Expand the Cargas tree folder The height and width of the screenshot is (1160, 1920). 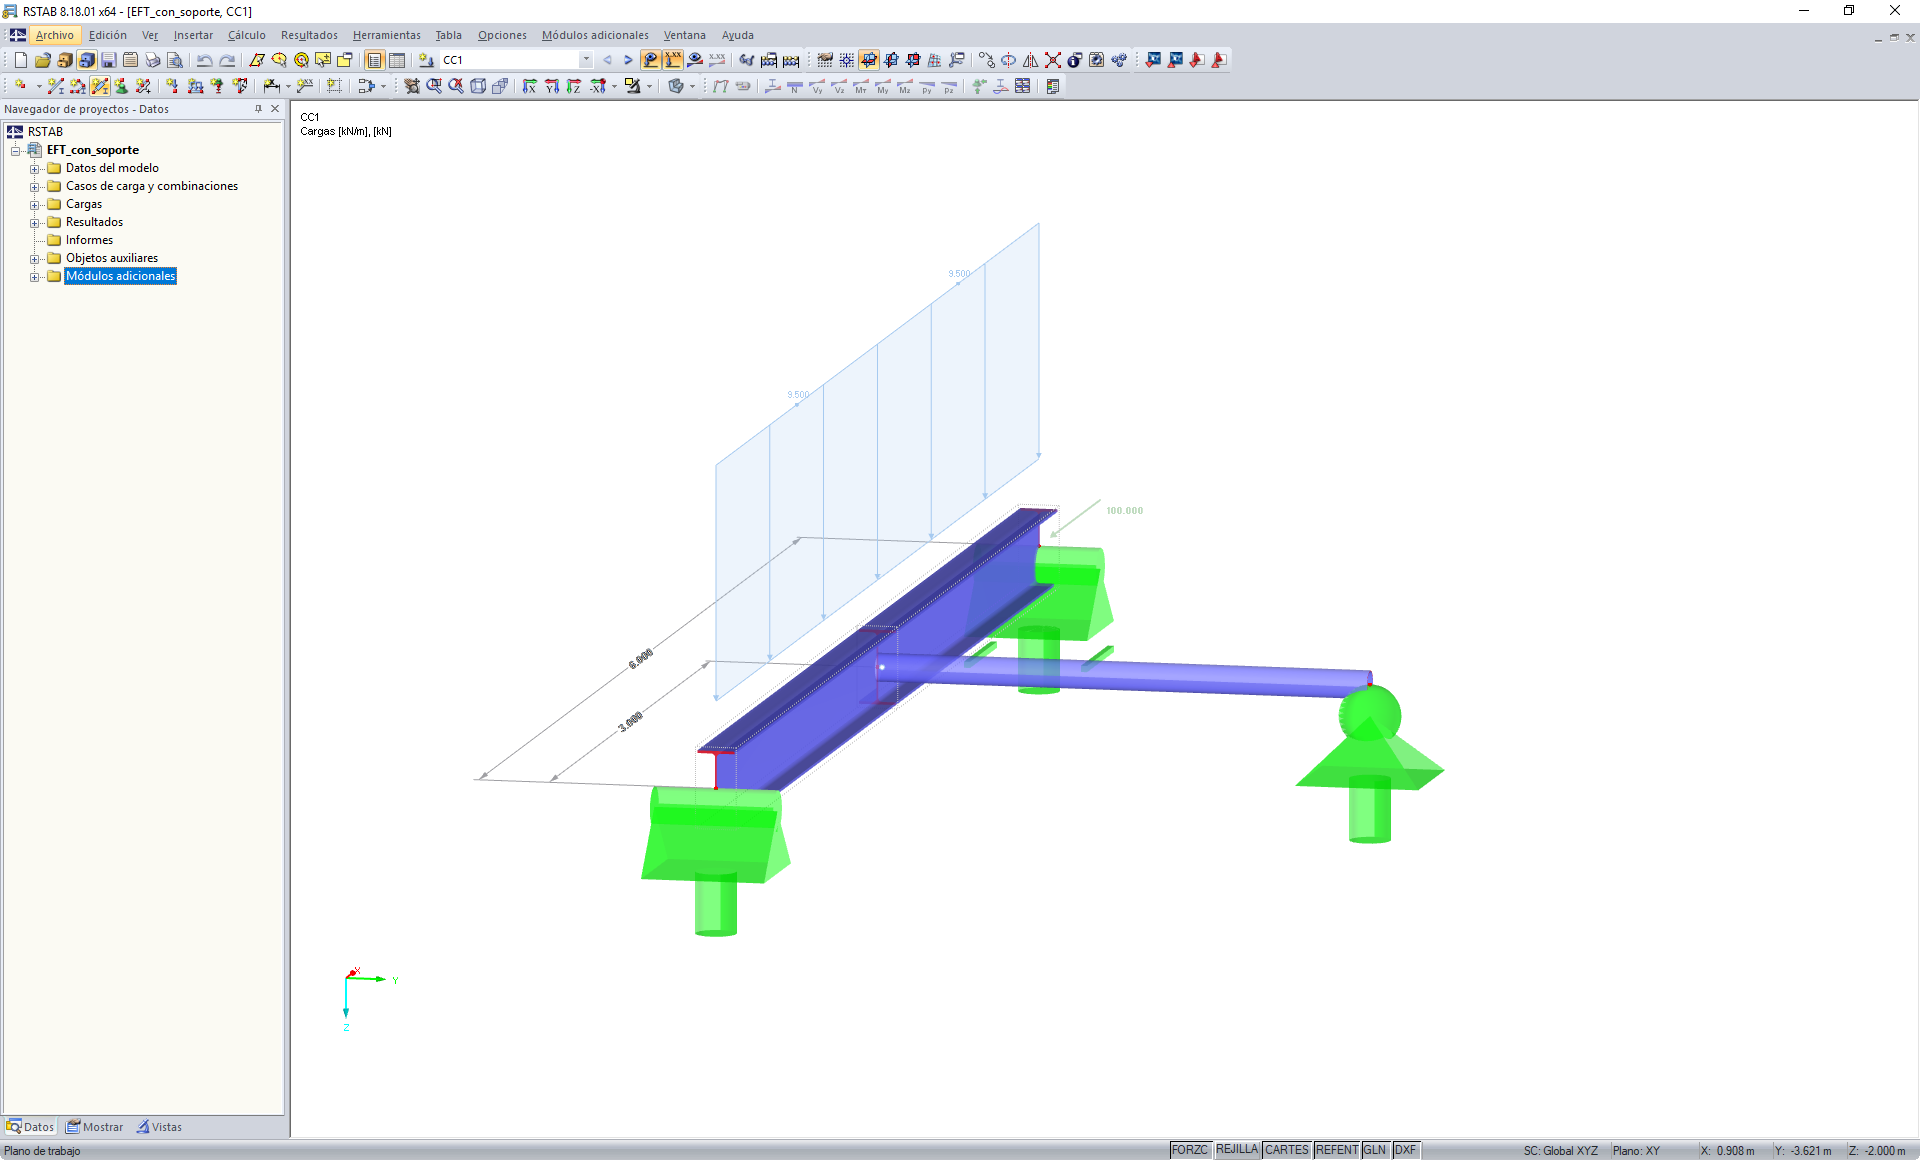click(x=34, y=204)
